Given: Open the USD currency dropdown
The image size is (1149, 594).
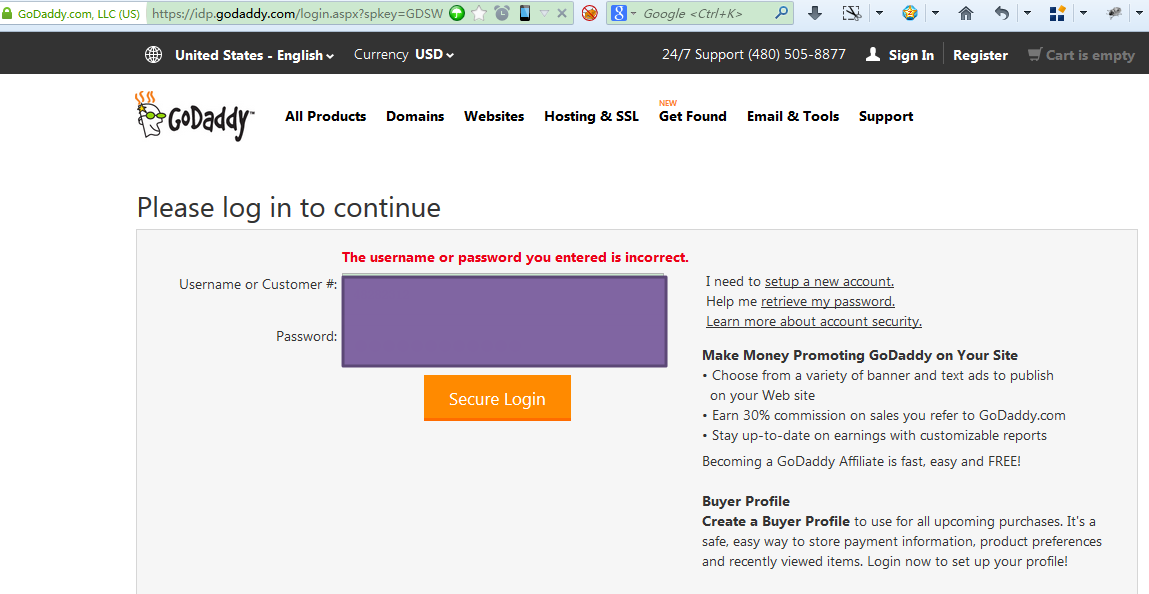Looking at the screenshot, I should [435, 54].
